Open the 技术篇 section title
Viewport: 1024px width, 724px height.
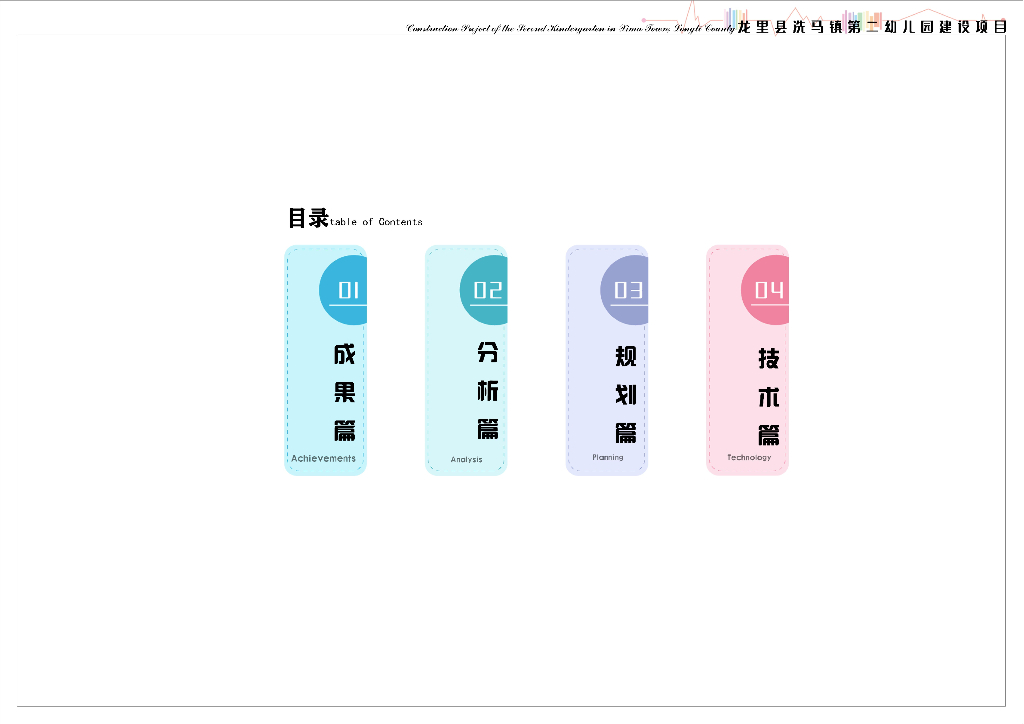[x=768, y=396]
